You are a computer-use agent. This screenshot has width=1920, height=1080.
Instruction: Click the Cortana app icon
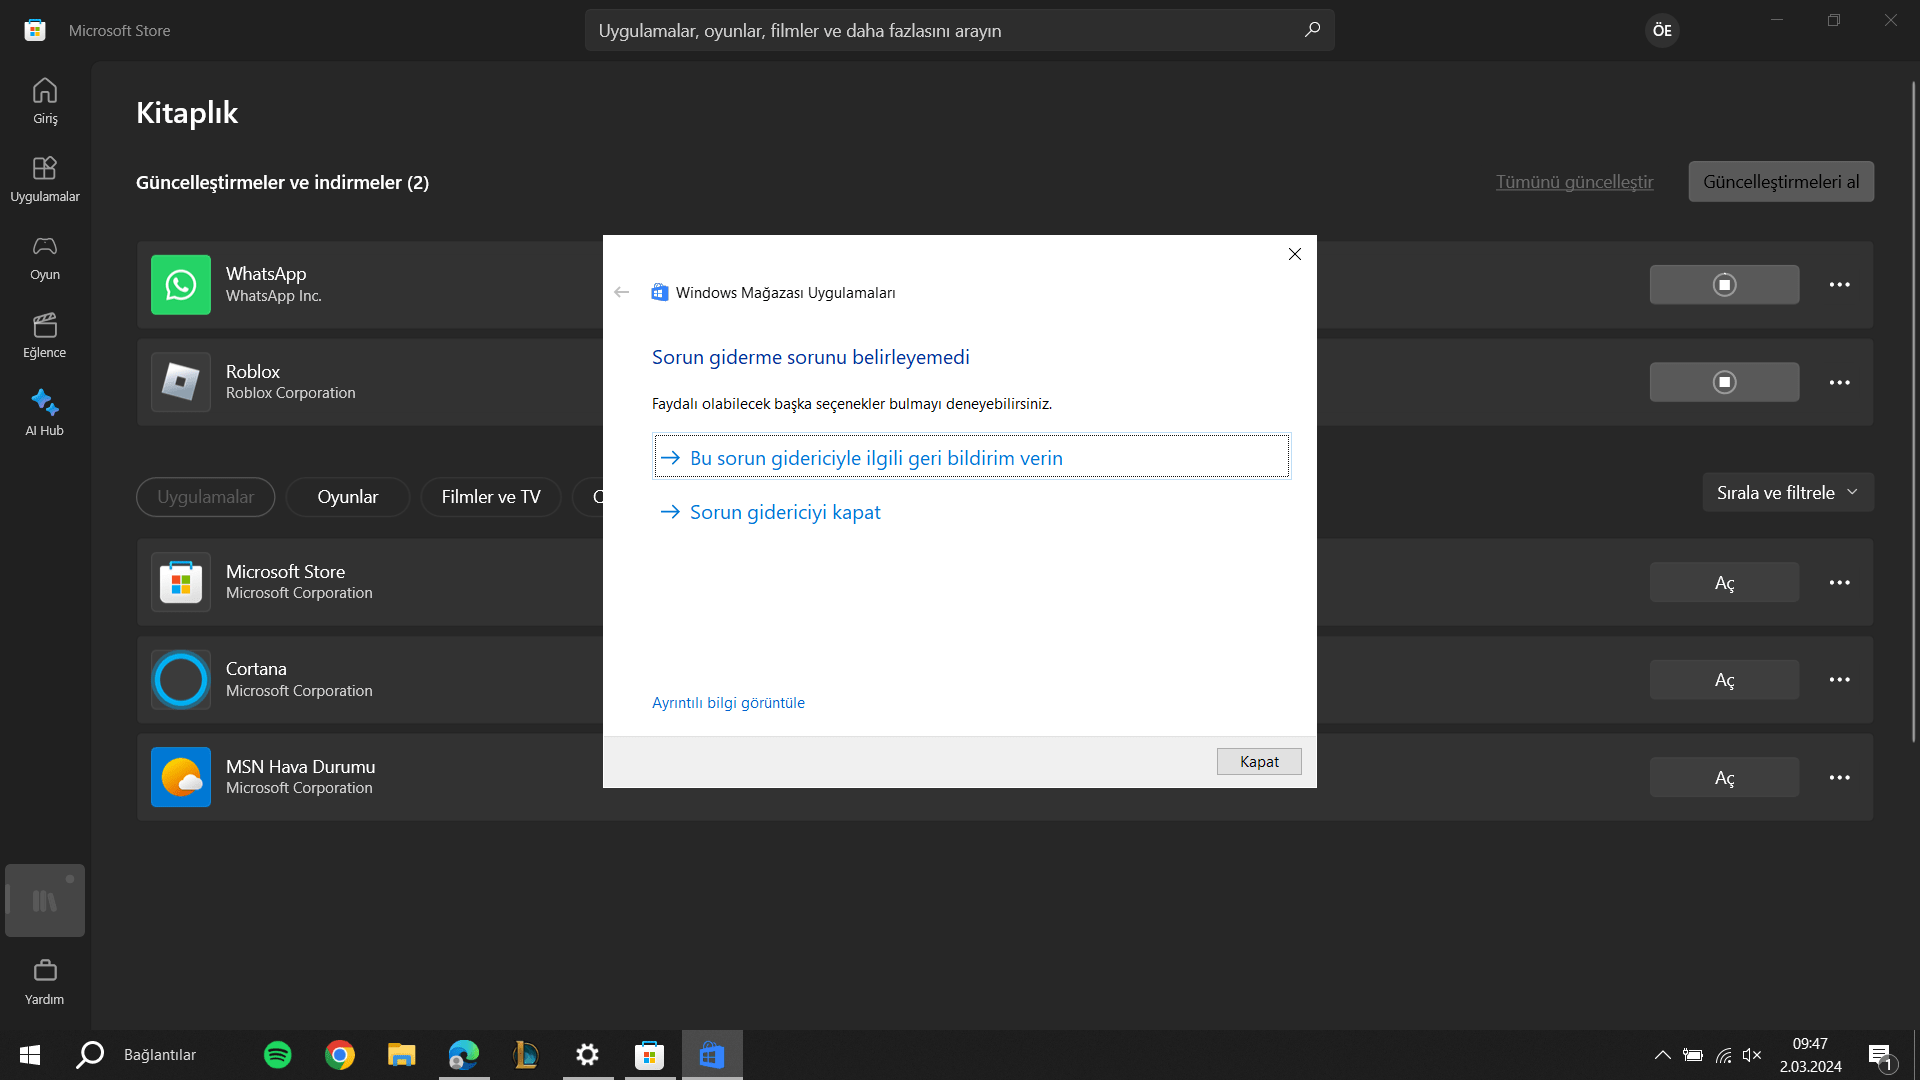pos(181,680)
